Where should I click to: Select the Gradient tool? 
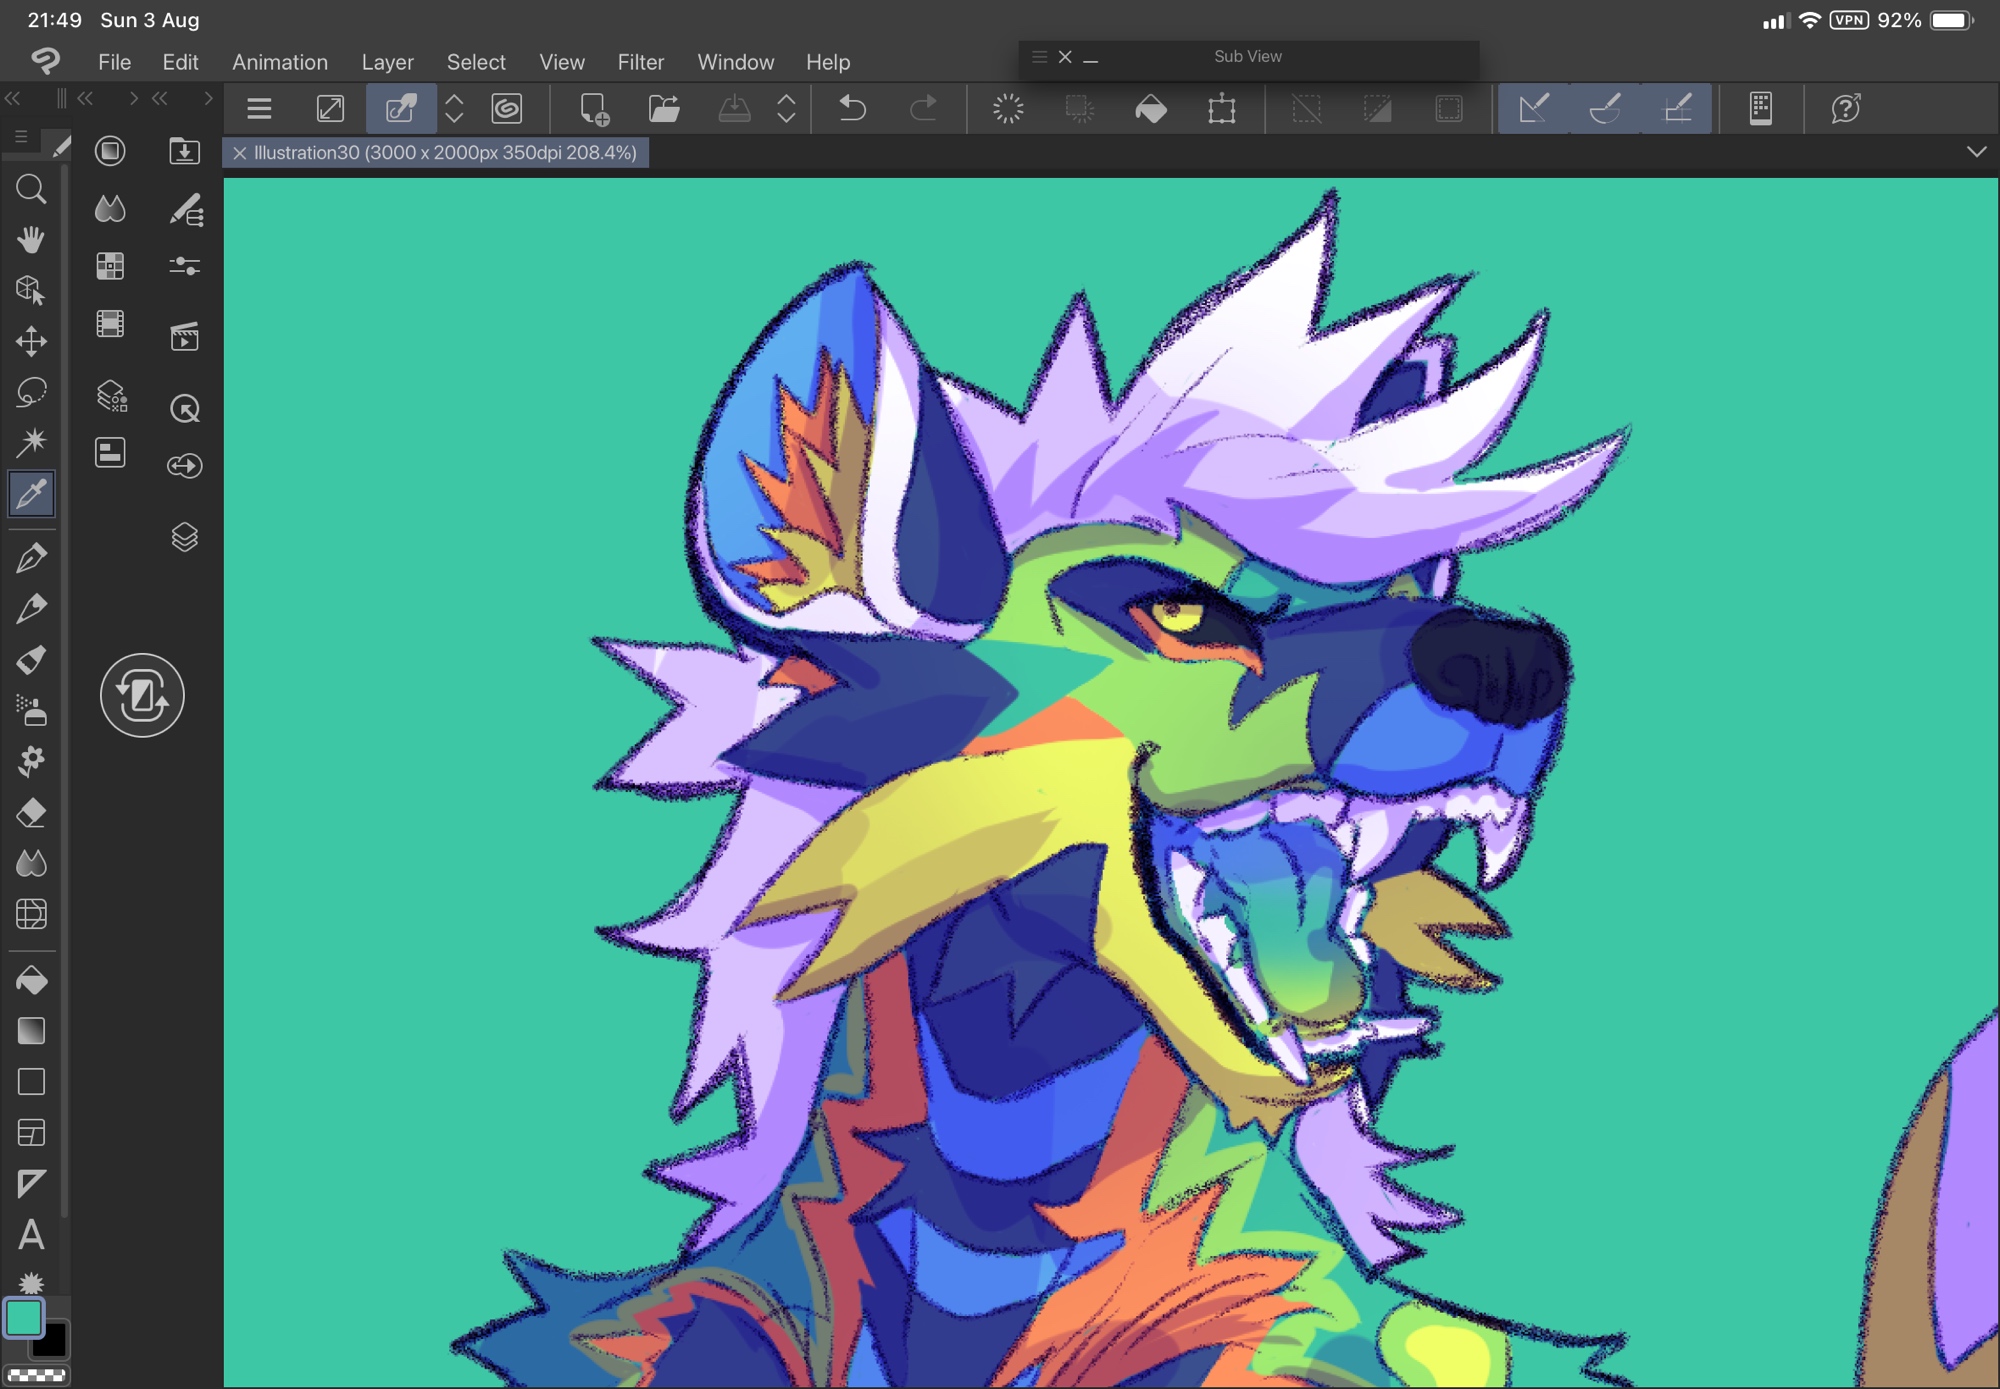coord(31,1031)
